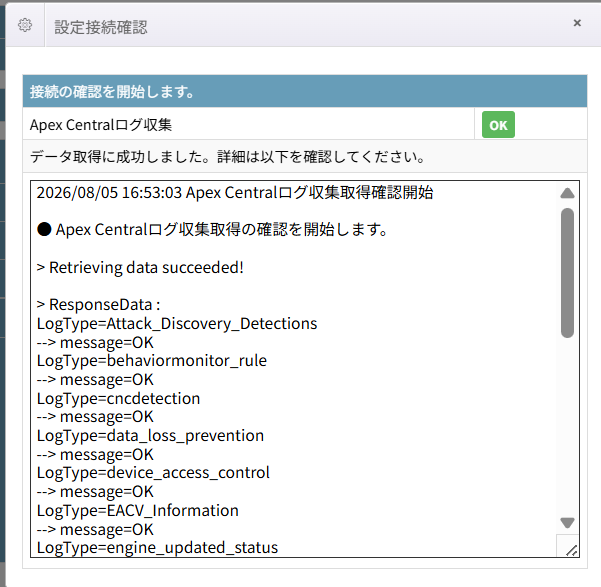Click message=OK under Attack_Discovery_Detections
This screenshot has width=601, height=587.
95,342
